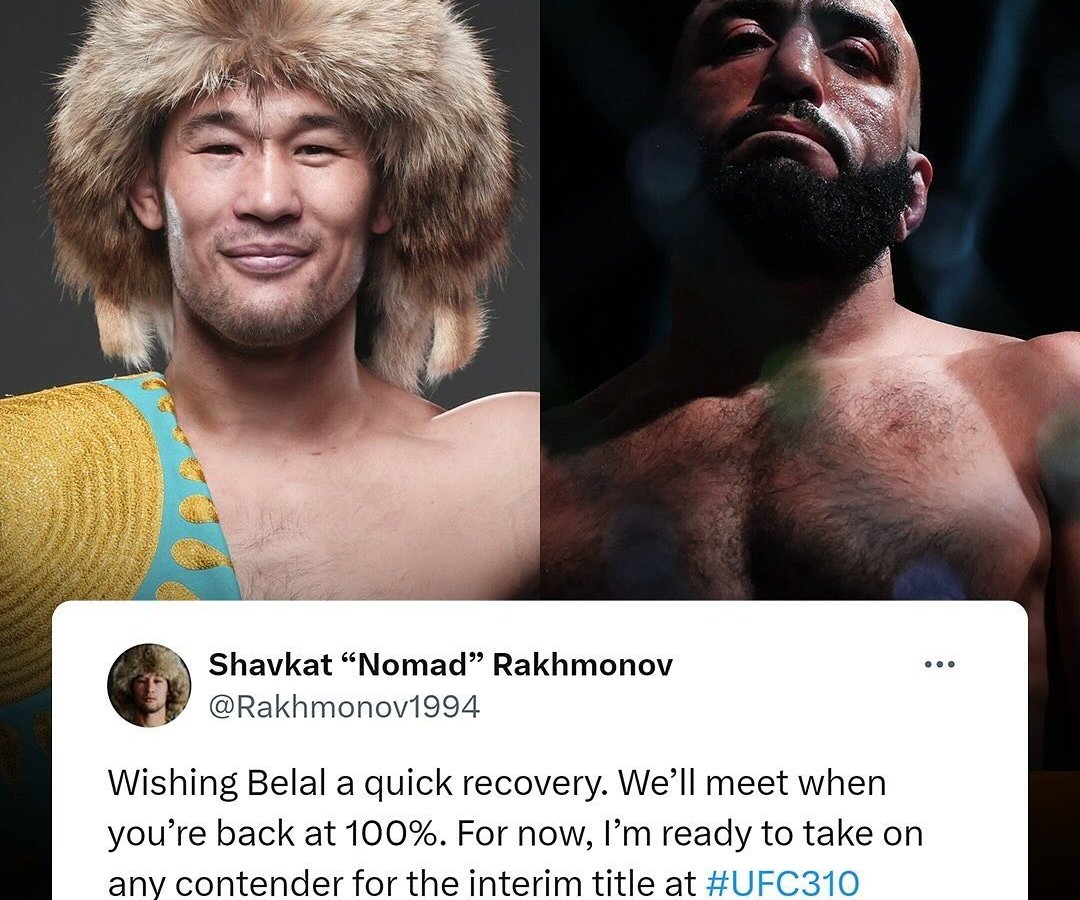The image size is (1080, 900).
Task: Open the @Rakhmonov1994 handle link
Action: click(x=344, y=707)
